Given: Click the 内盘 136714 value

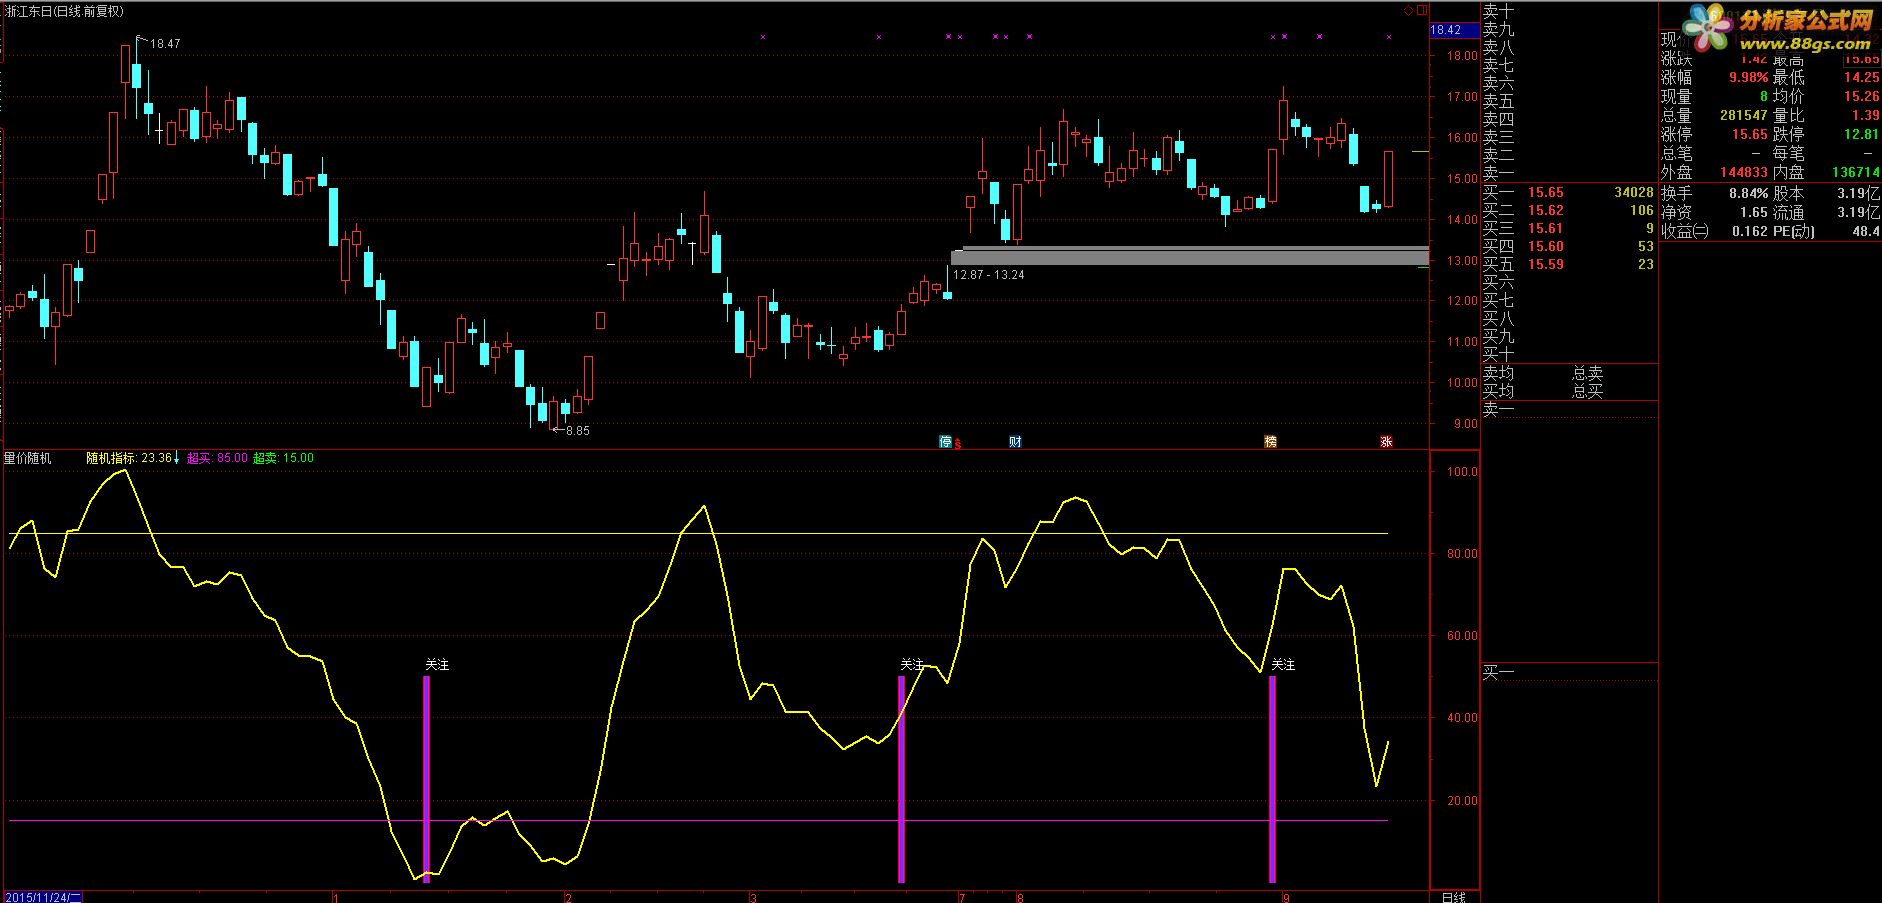Looking at the screenshot, I should pyautogui.click(x=1856, y=172).
